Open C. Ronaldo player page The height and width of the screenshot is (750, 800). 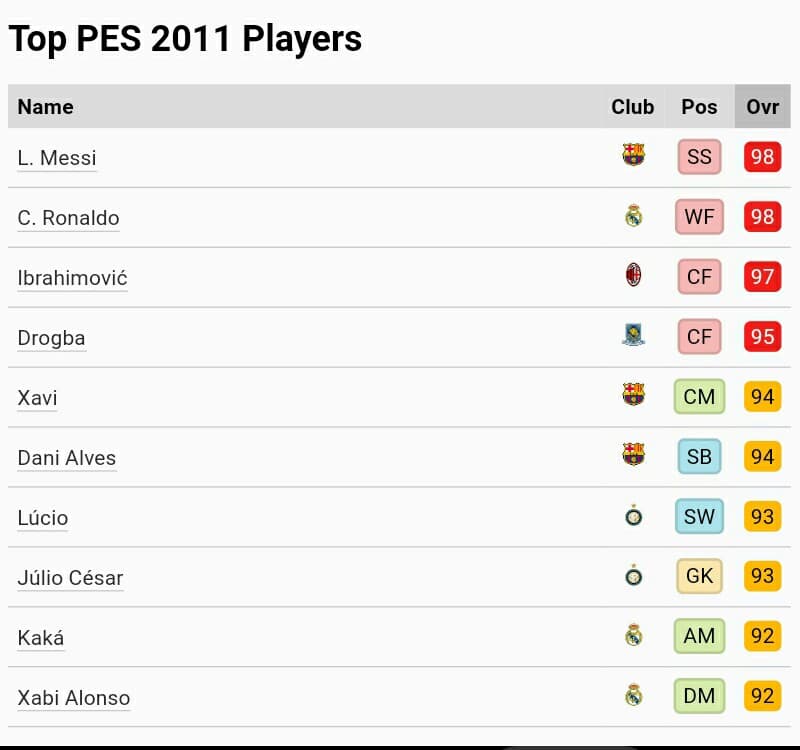click(68, 218)
